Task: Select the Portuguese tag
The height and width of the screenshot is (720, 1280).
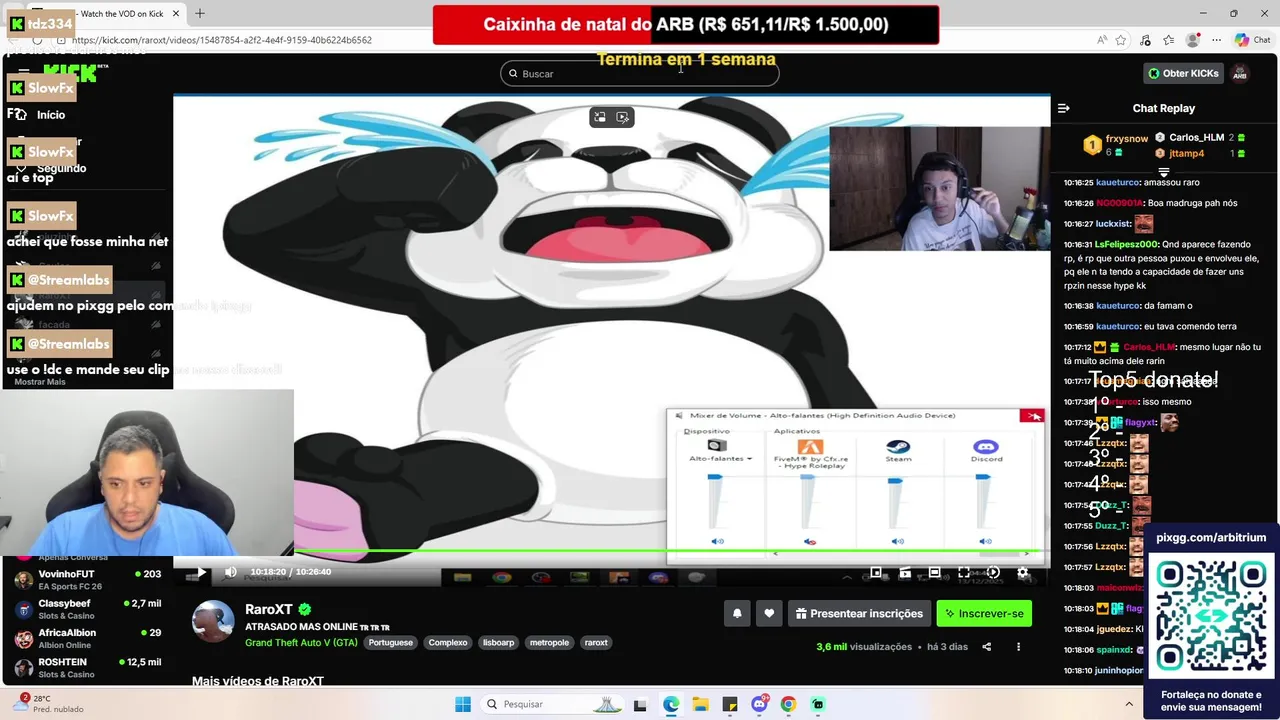Action: click(x=390, y=642)
